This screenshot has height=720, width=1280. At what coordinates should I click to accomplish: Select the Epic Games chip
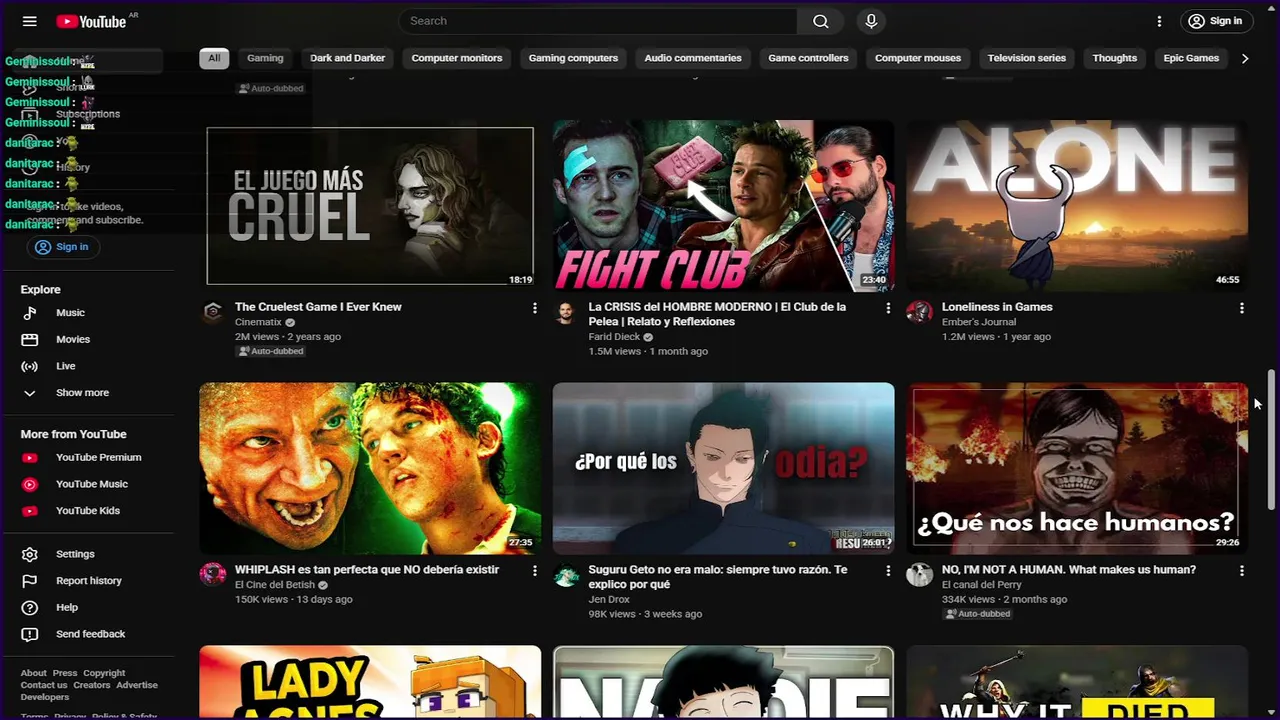click(1191, 58)
